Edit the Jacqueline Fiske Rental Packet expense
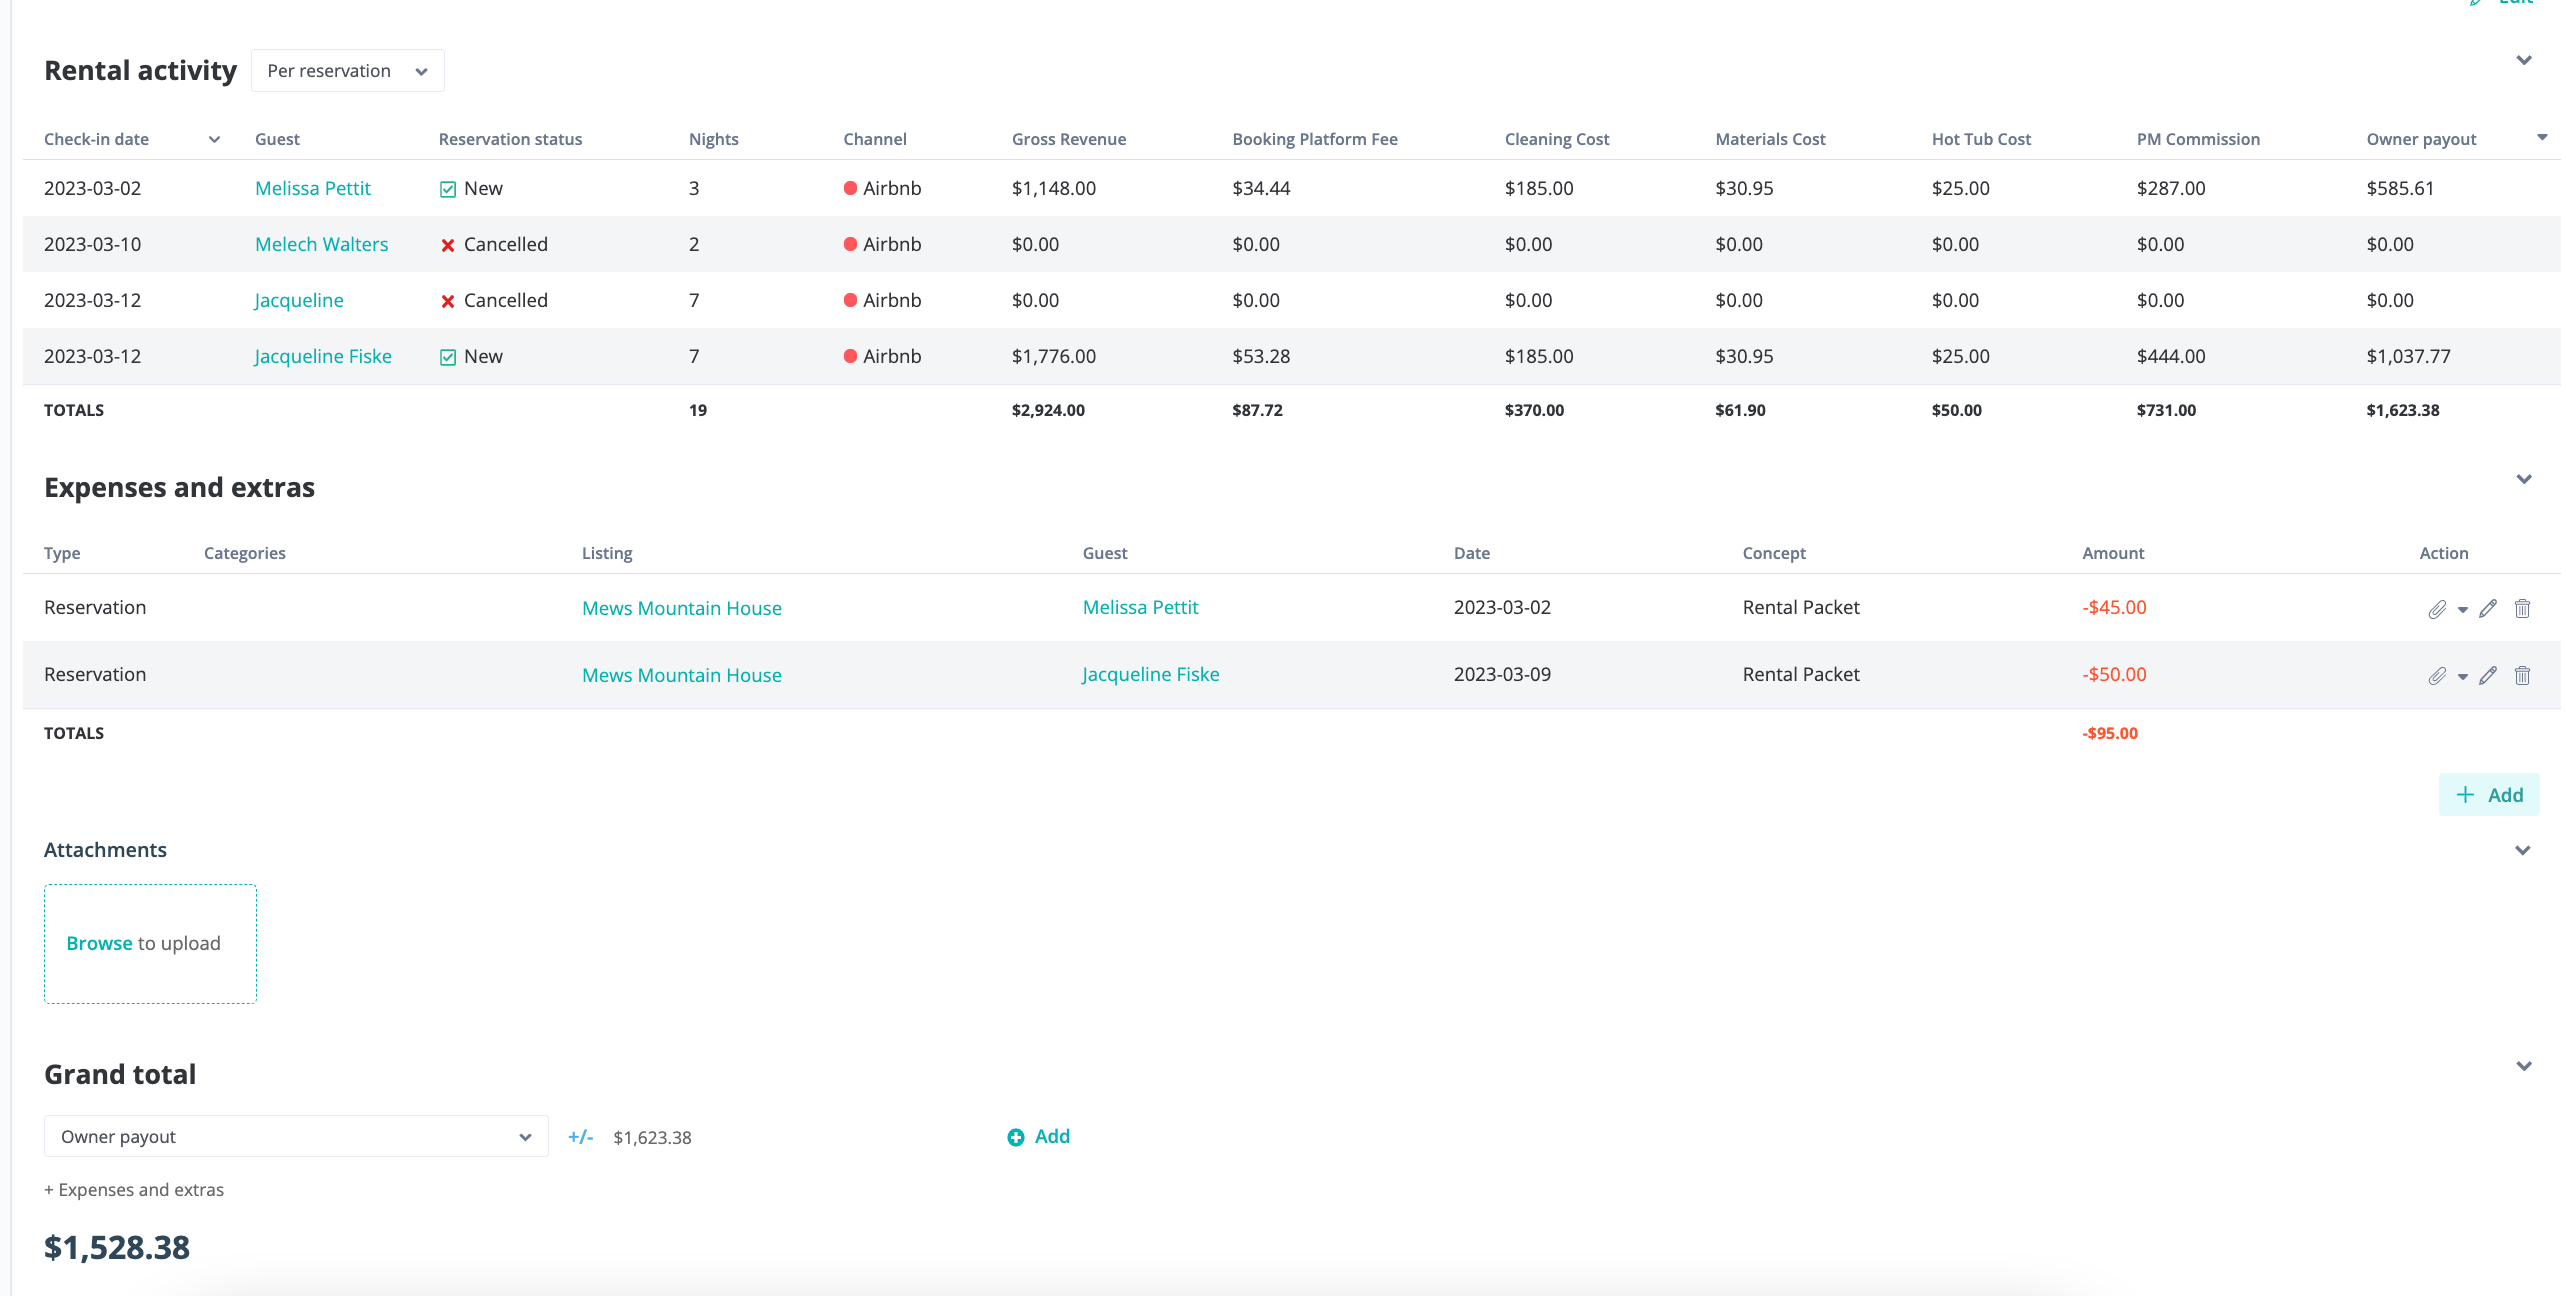Screen dimensions: 2566x1296 coord(2488,676)
